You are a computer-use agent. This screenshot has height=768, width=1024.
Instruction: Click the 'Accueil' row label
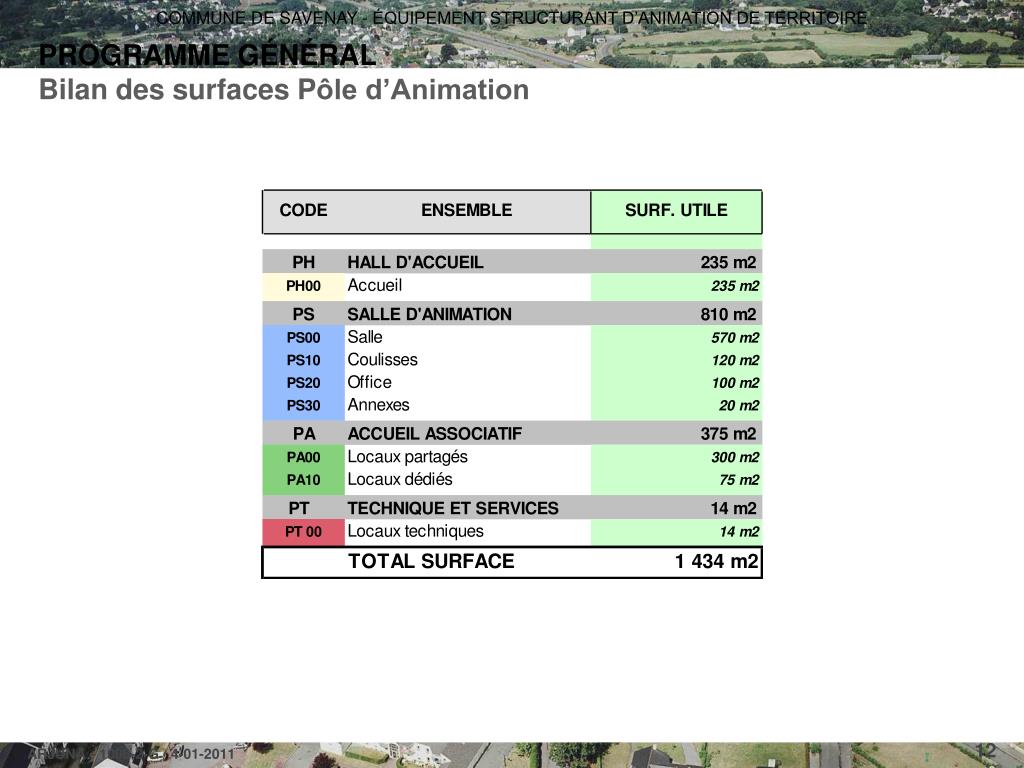tap(374, 285)
